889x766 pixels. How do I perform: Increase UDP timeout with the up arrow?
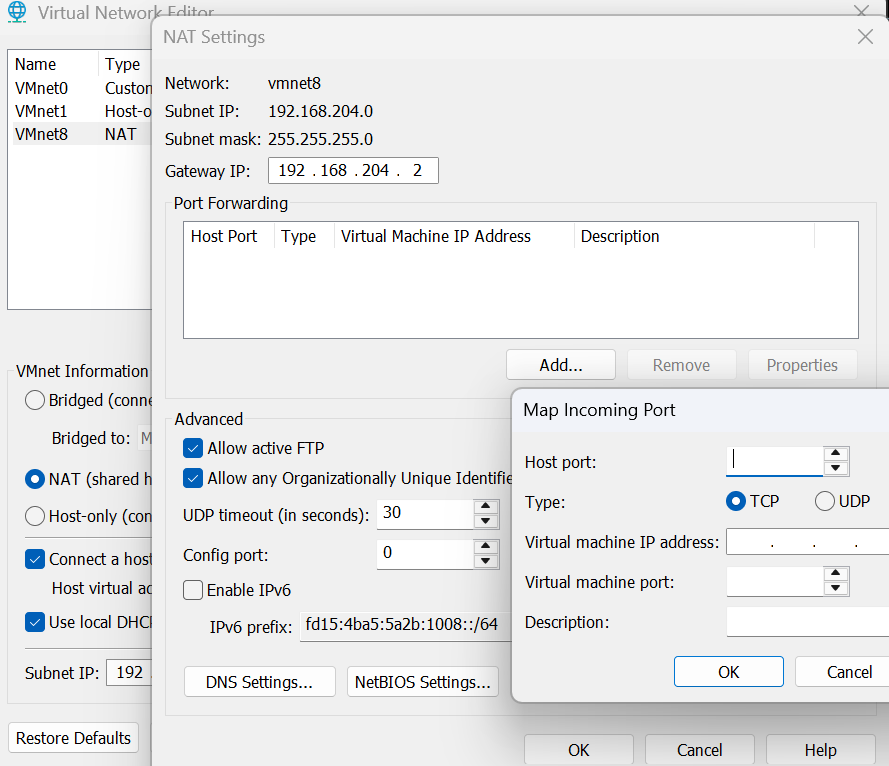click(x=487, y=508)
